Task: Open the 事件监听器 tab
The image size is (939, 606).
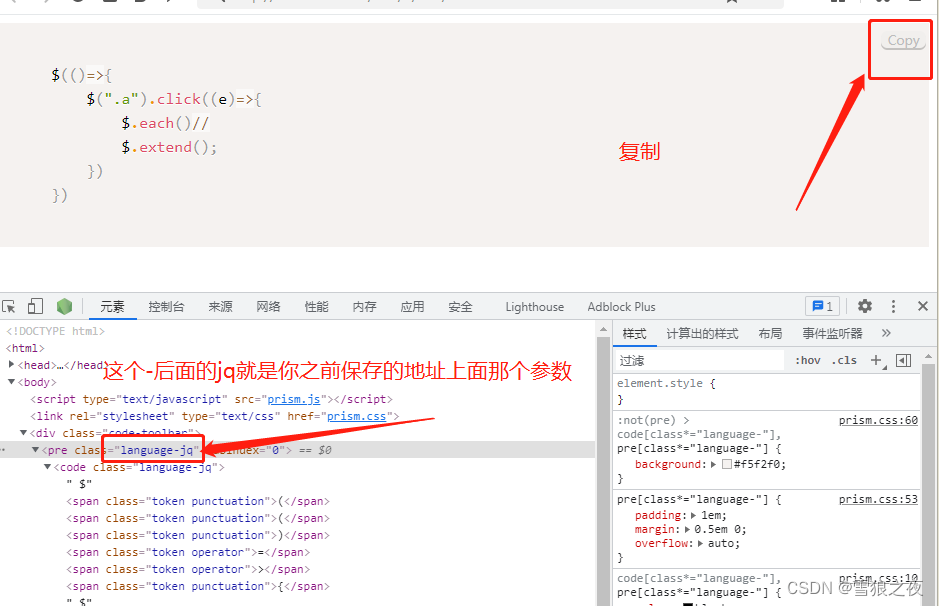Action: pyautogui.click(x=832, y=334)
